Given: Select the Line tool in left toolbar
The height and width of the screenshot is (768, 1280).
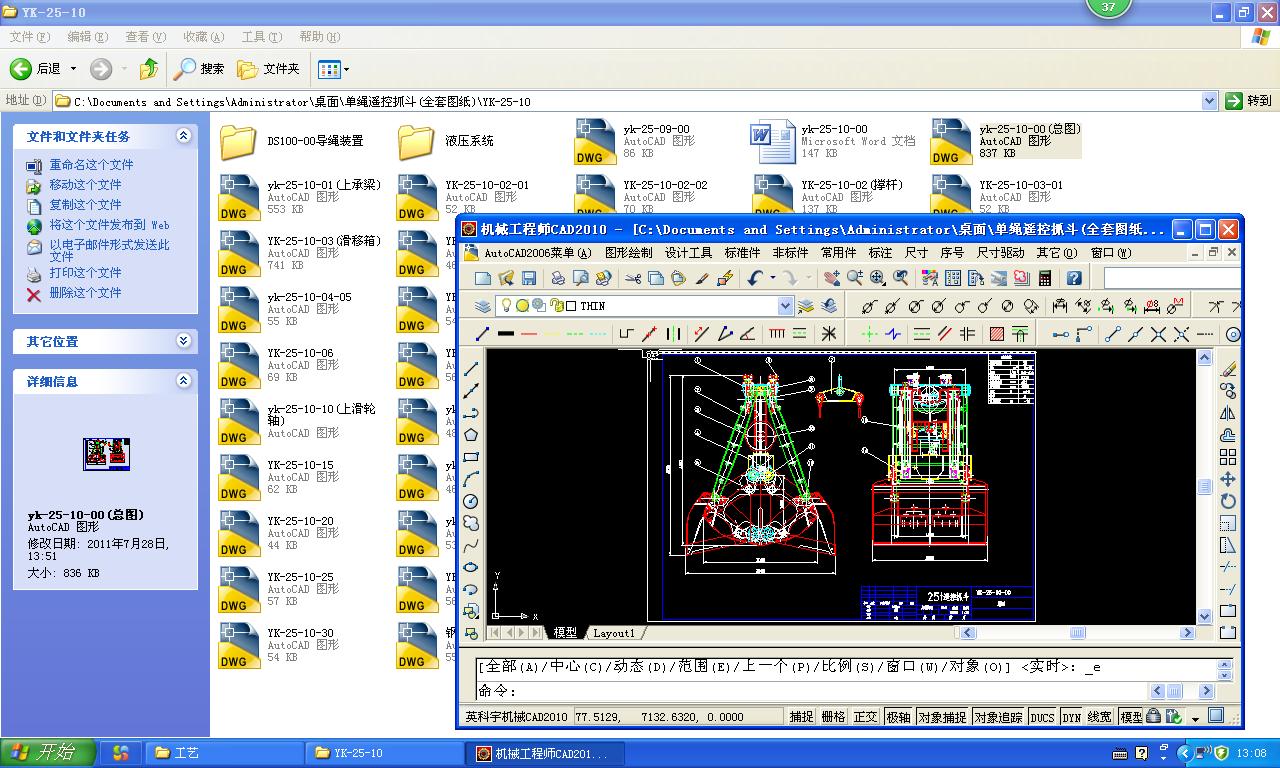Looking at the screenshot, I should pos(471,369).
